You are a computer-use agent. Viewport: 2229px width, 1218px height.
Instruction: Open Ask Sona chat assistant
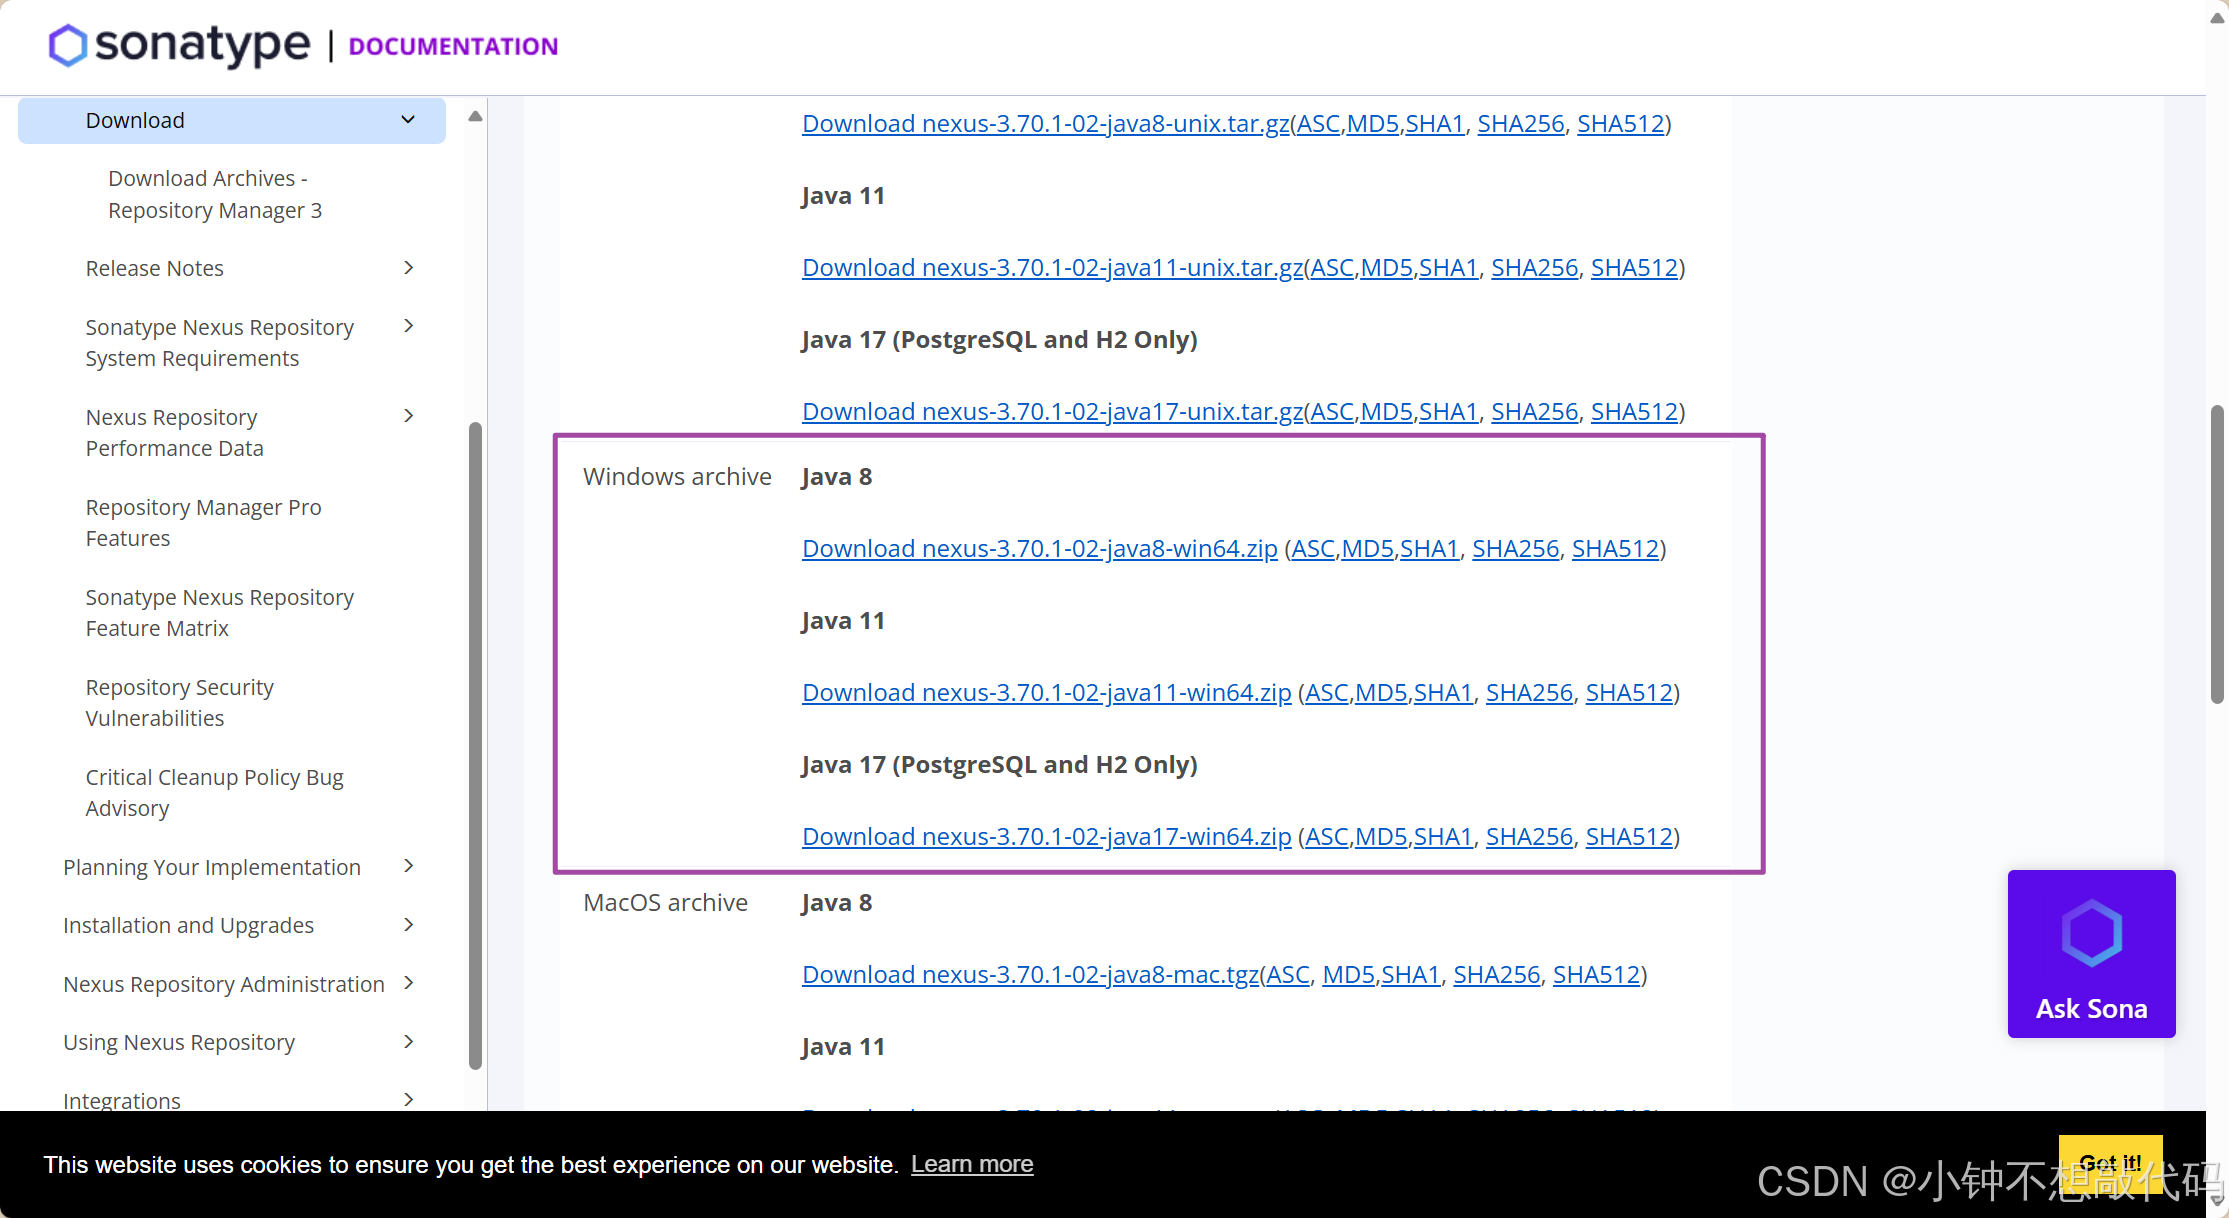tap(2092, 952)
